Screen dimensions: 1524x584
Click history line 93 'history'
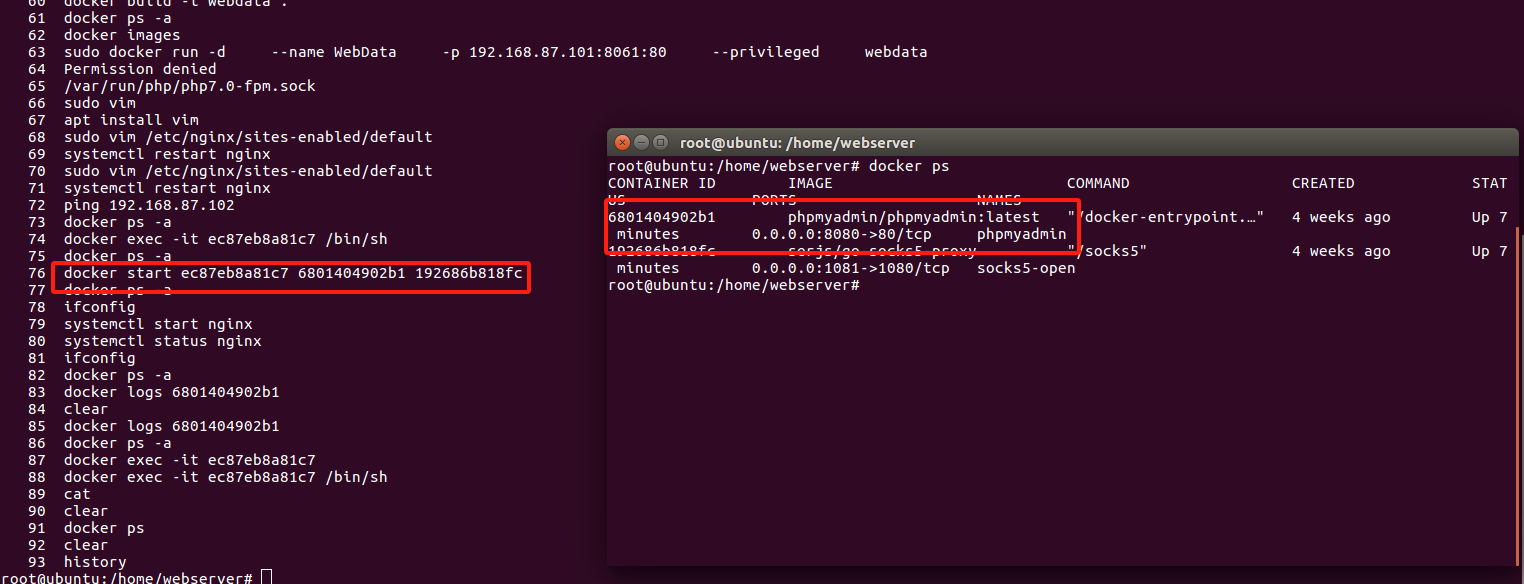95,562
